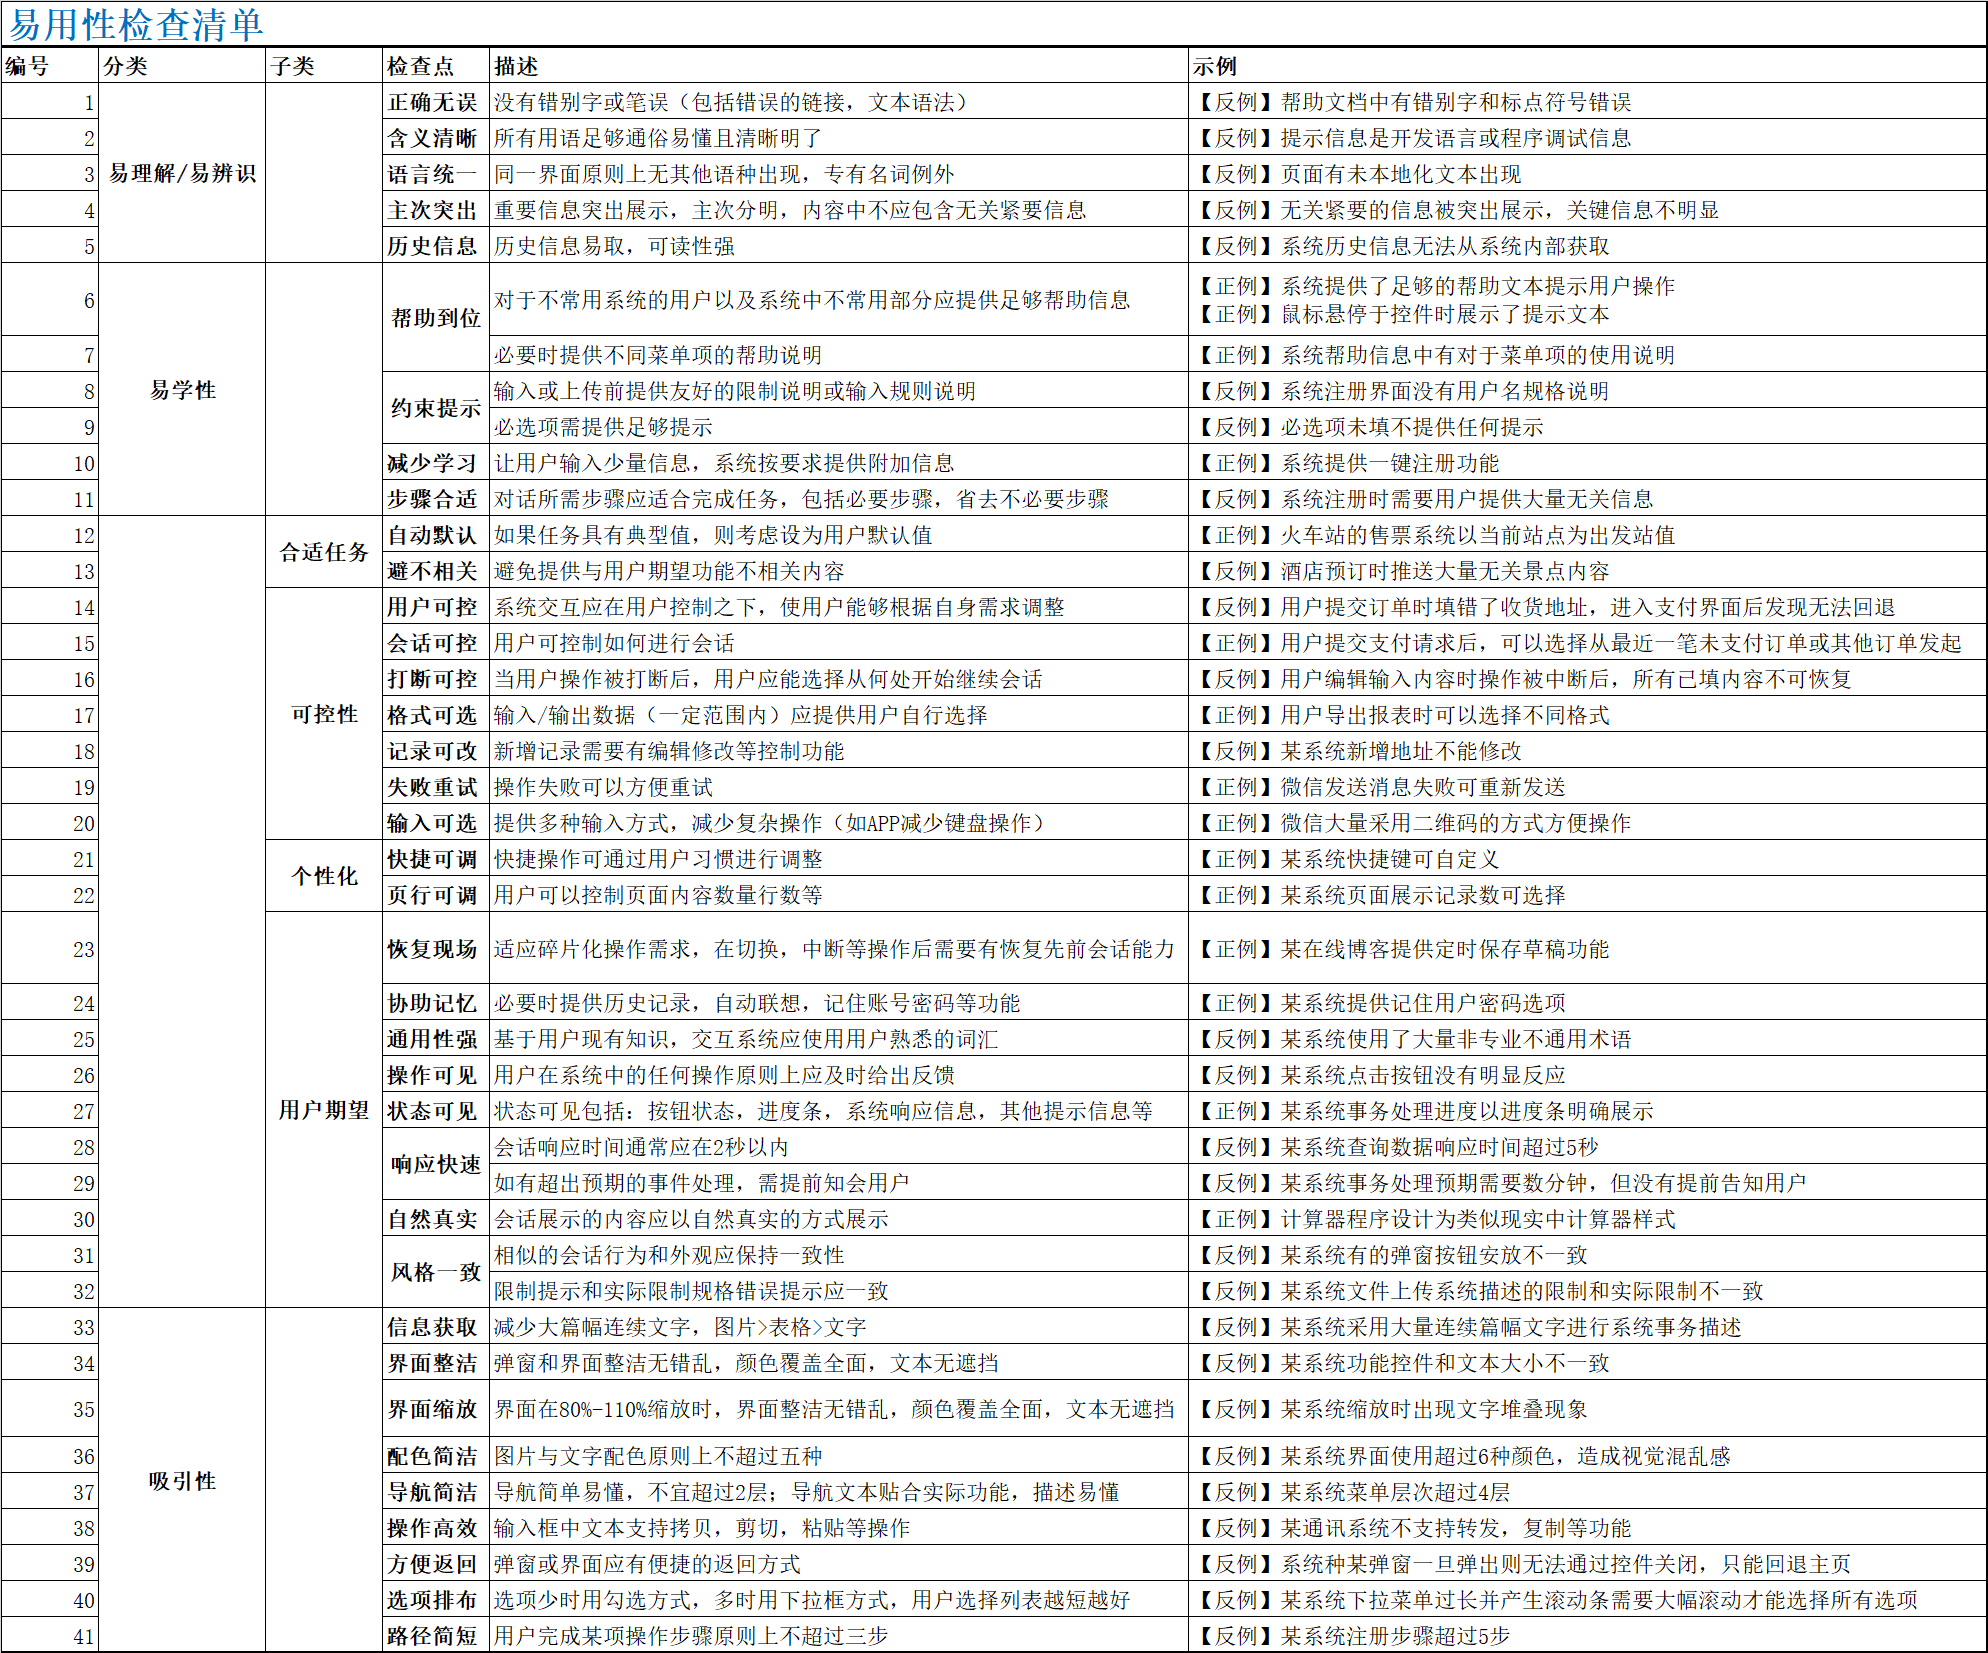
Task: Select row number 41 cell
Action: coord(84,1636)
